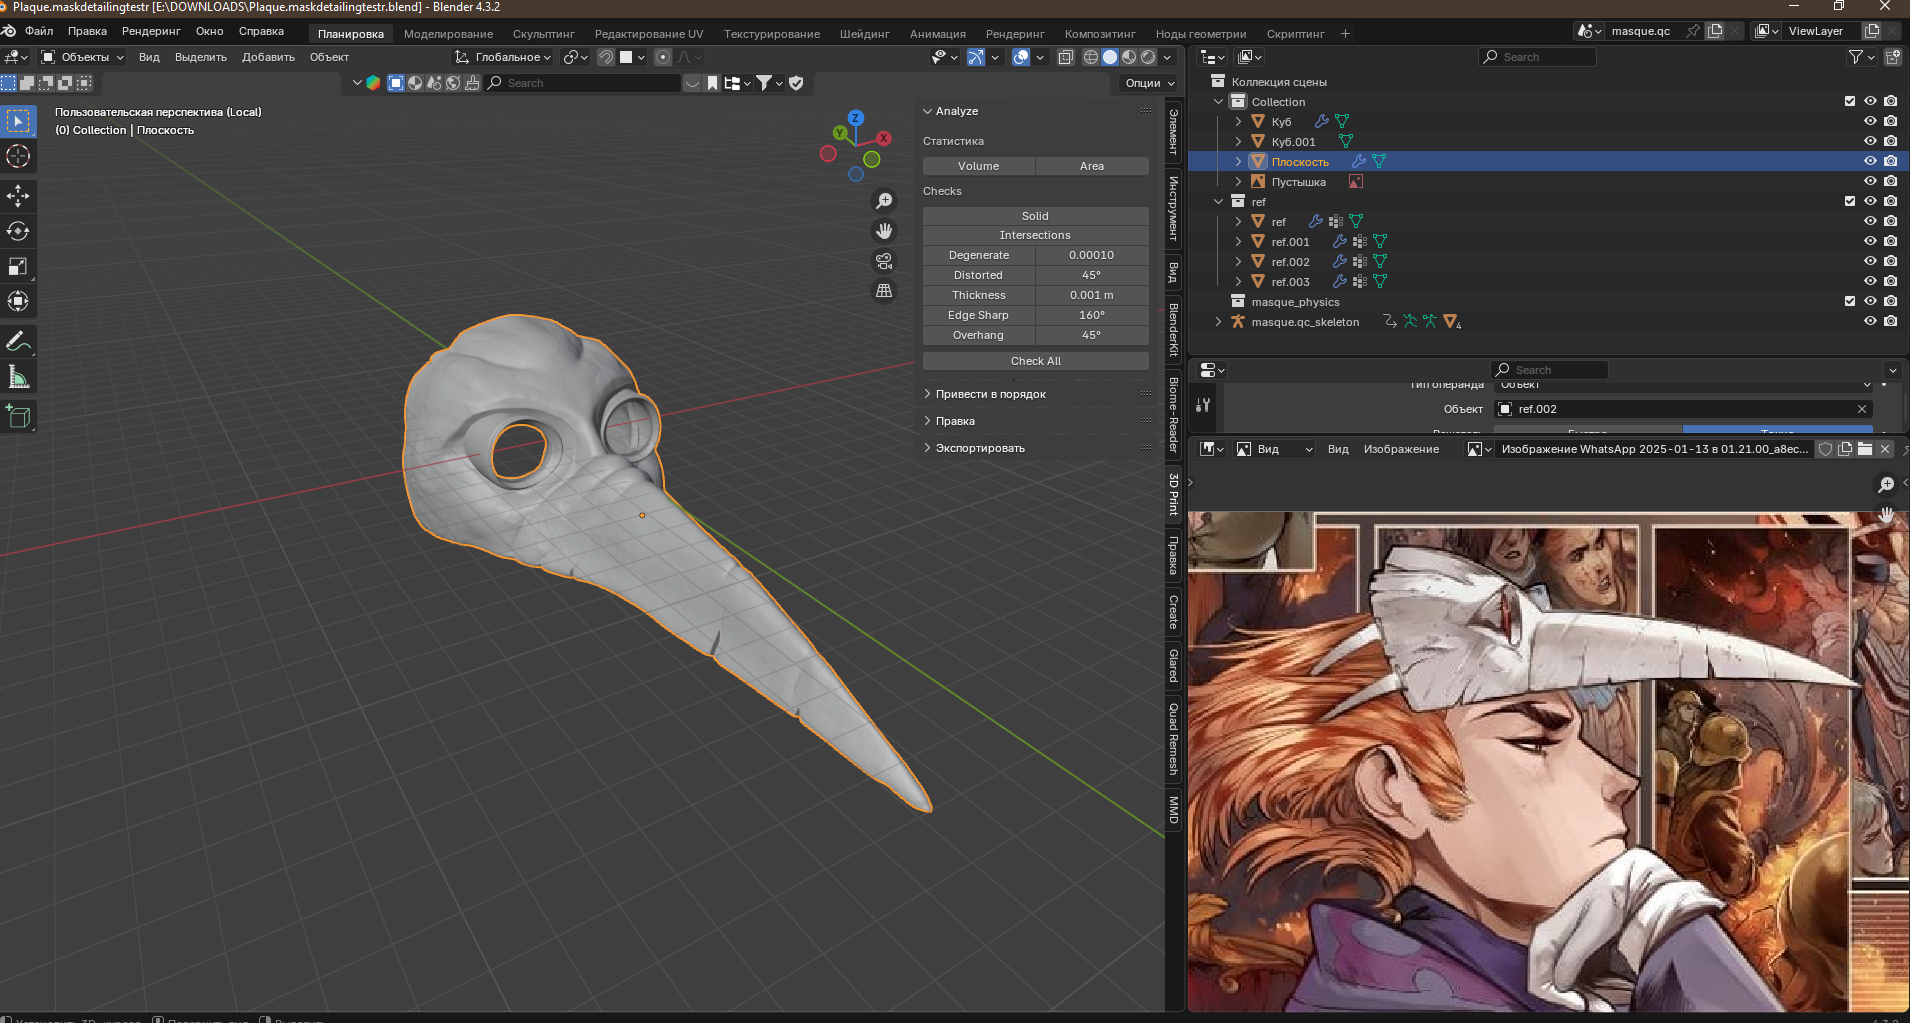Select the Move tool in left toolbar

tap(18, 195)
